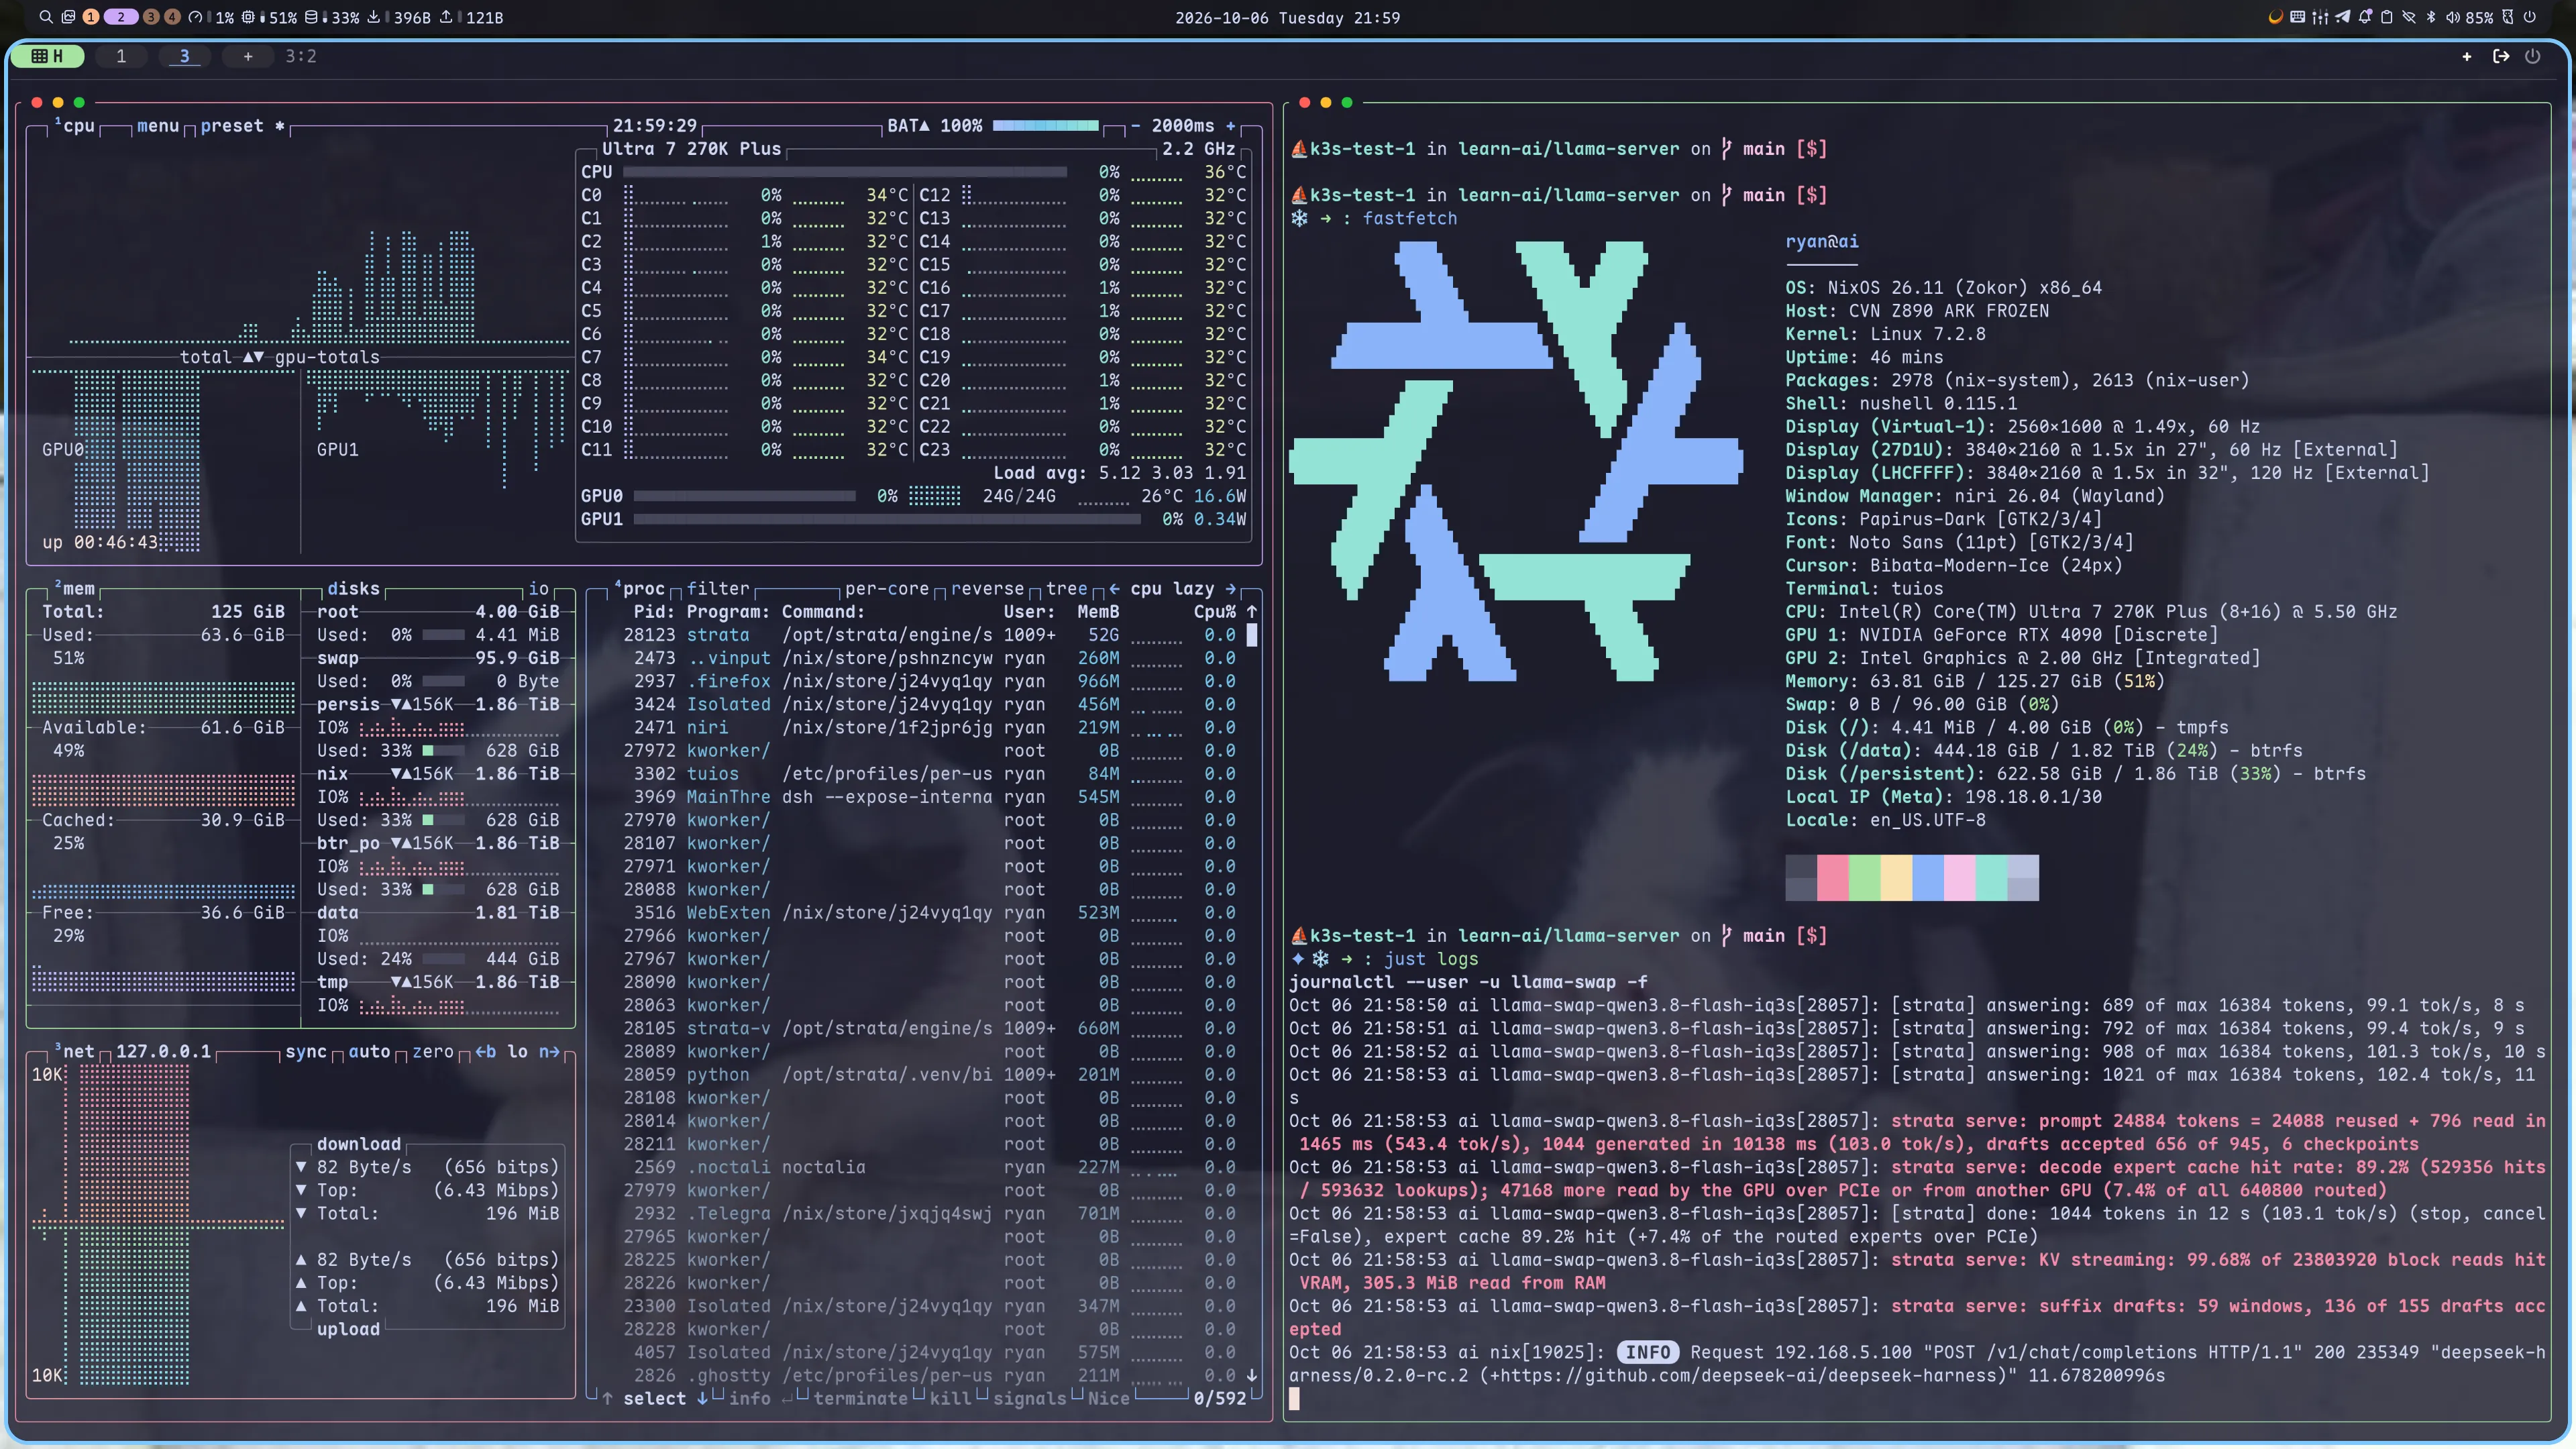Viewport: 2576px width, 1449px height.
Task: Open the wallpaper picker icon in top bar
Action: [x=68, y=17]
